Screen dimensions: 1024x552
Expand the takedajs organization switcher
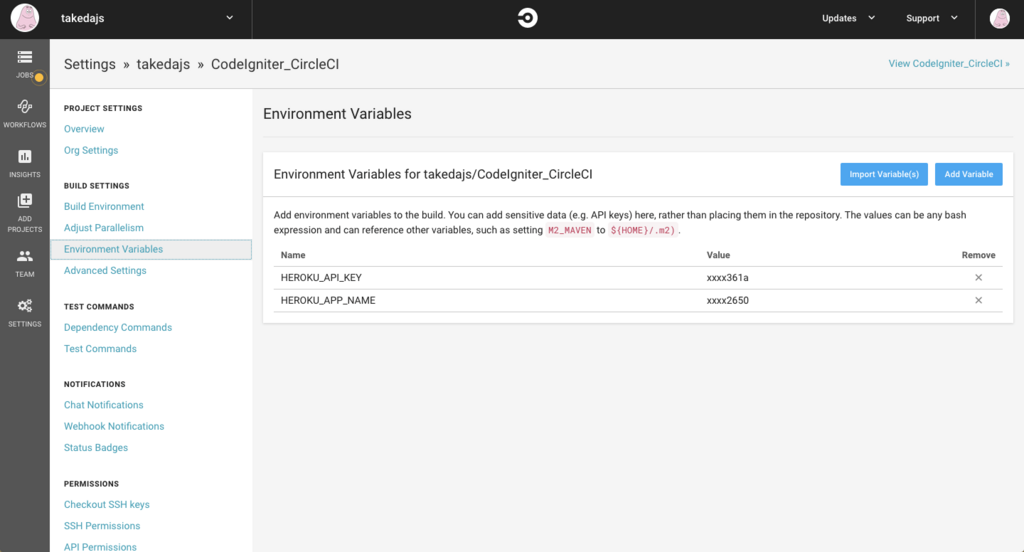(229, 18)
